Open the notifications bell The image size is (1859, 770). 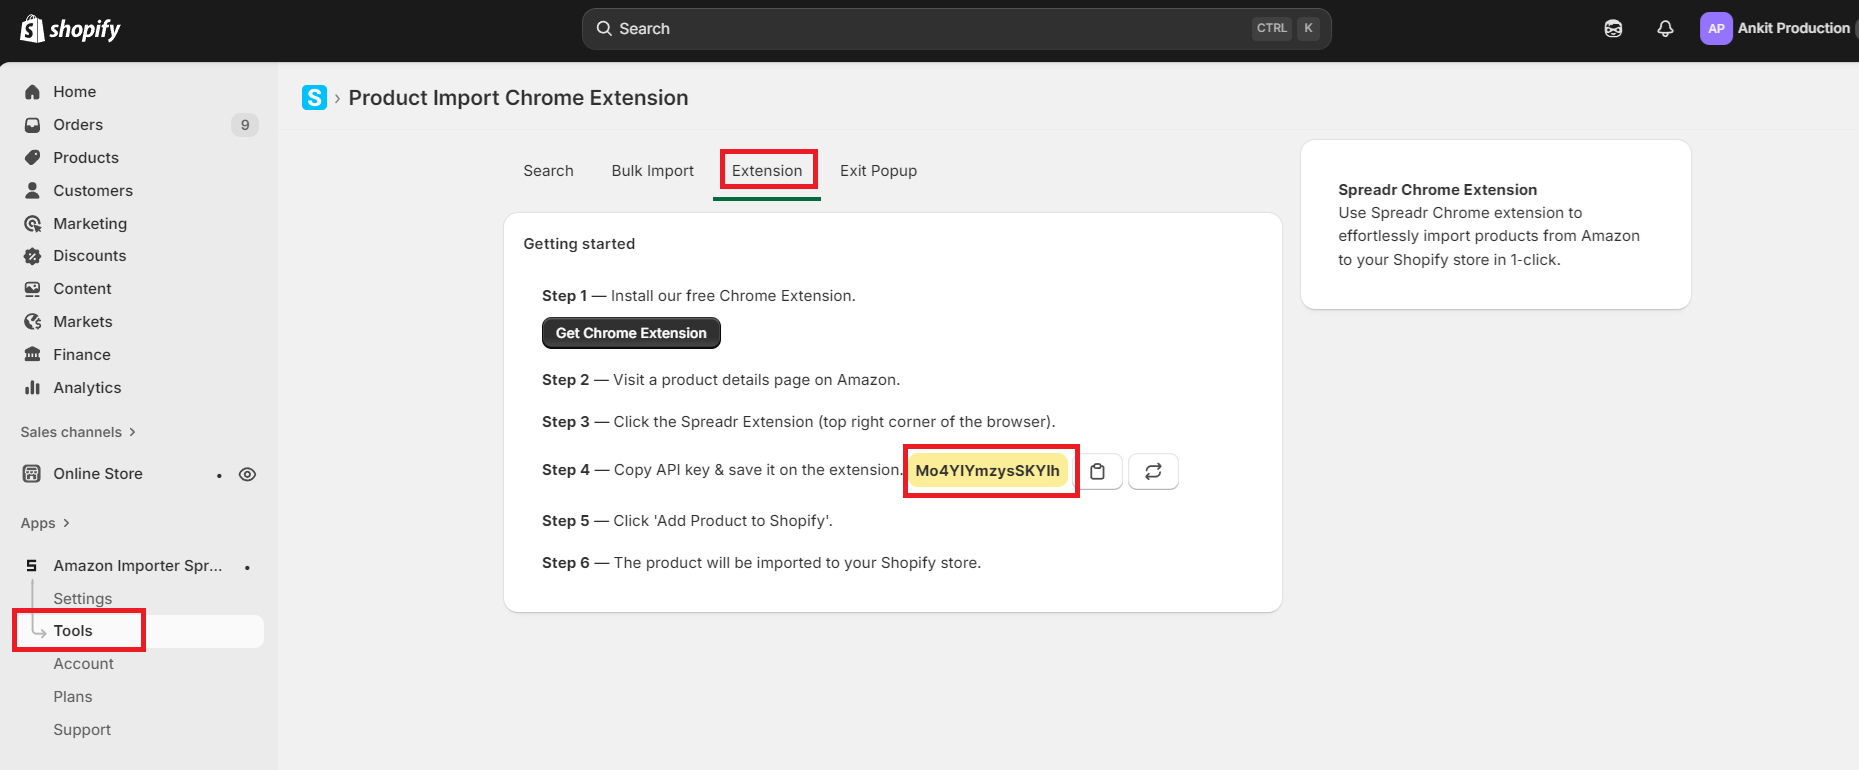tap(1665, 29)
